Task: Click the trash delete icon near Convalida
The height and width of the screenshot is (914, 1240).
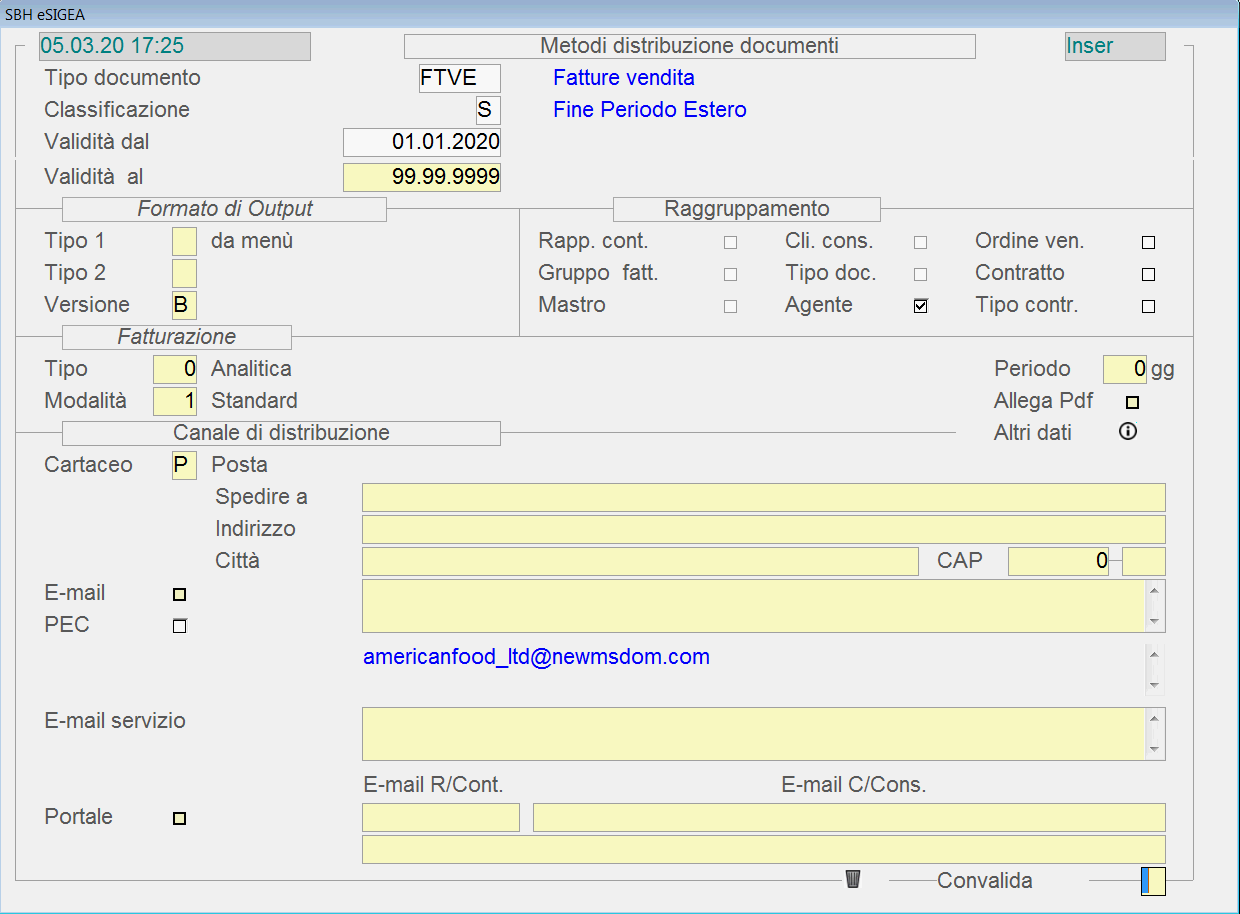Action: (853, 879)
